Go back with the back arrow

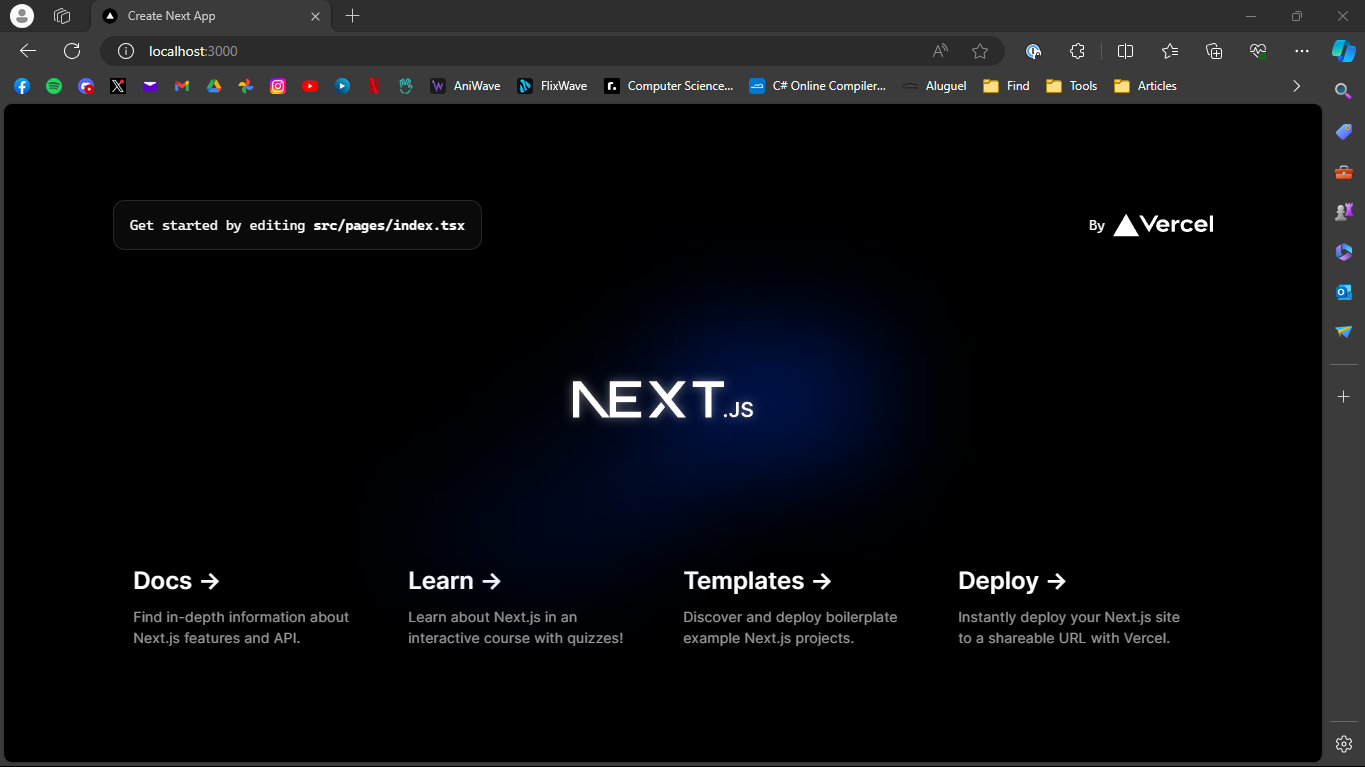(x=28, y=51)
